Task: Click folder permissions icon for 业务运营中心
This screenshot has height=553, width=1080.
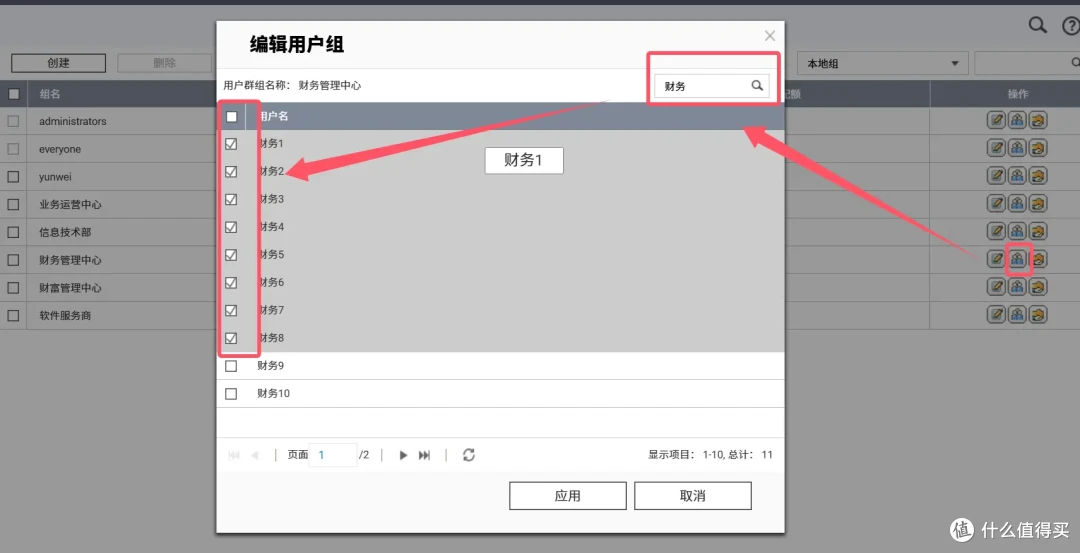Action: pyautogui.click(x=1037, y=203)
